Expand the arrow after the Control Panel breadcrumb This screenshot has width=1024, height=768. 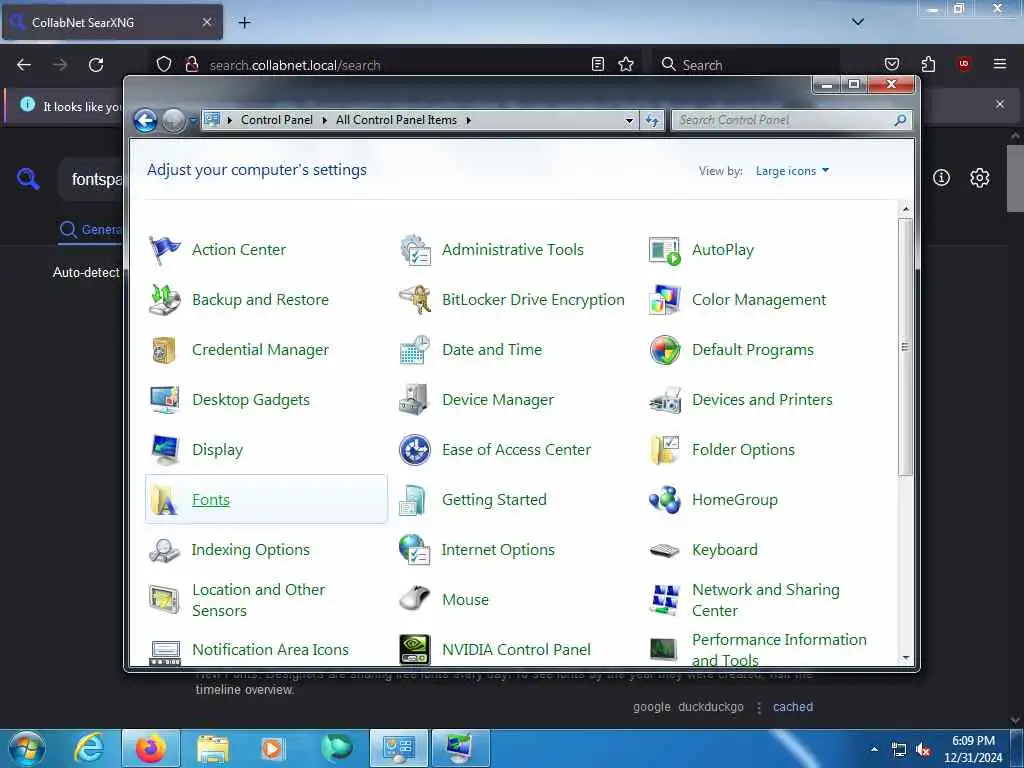[324, 120]
